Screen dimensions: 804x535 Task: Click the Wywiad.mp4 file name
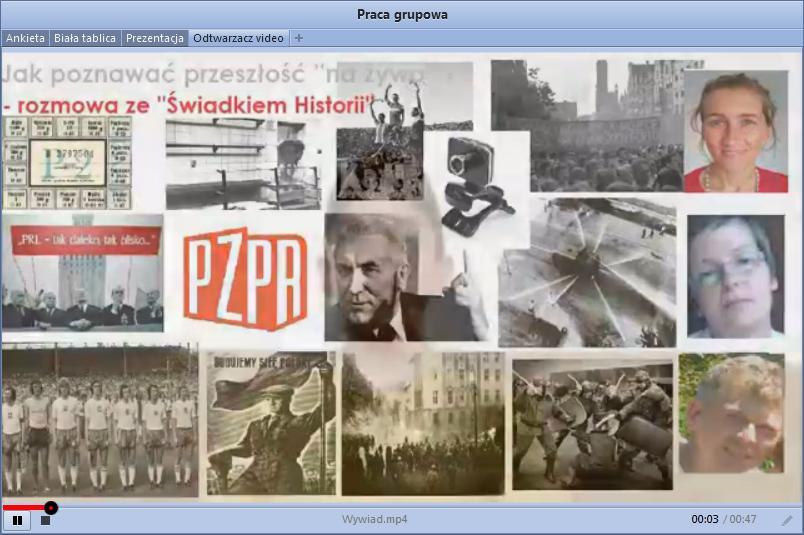pos(375,519)
